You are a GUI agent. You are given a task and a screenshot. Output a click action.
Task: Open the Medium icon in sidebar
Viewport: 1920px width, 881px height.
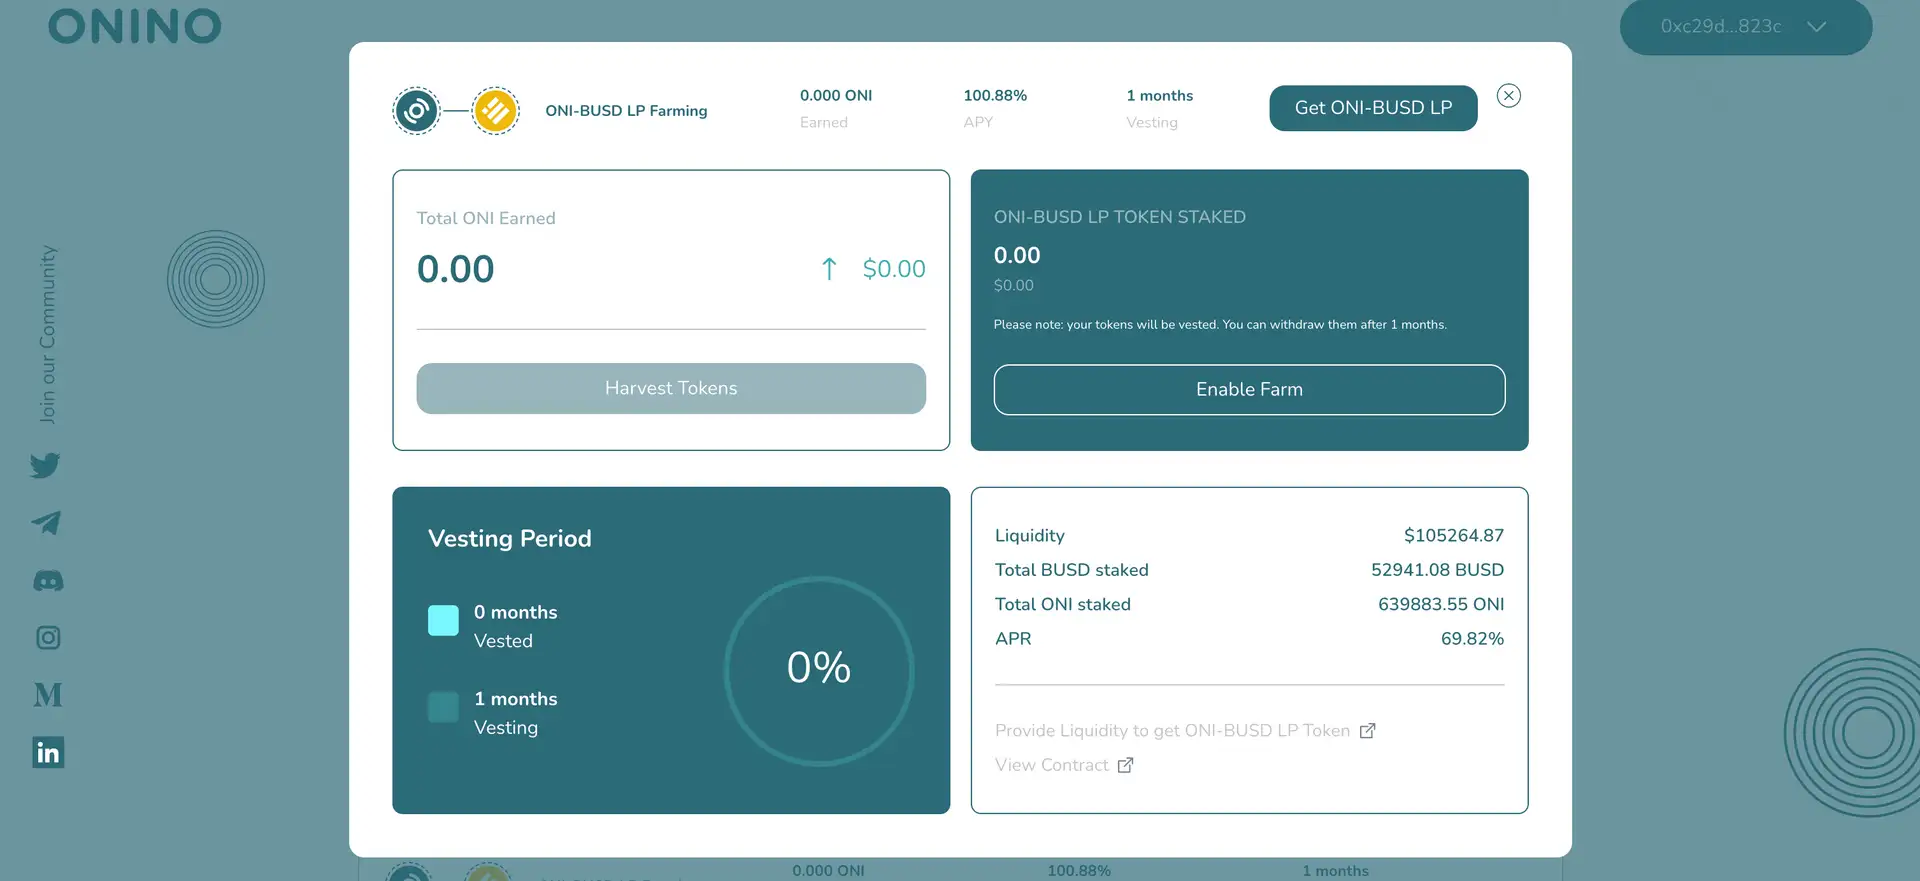[x=48, y=695]
